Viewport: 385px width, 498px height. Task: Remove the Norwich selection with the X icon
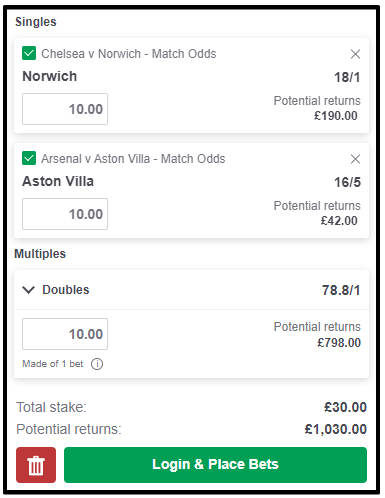(355, 54)
